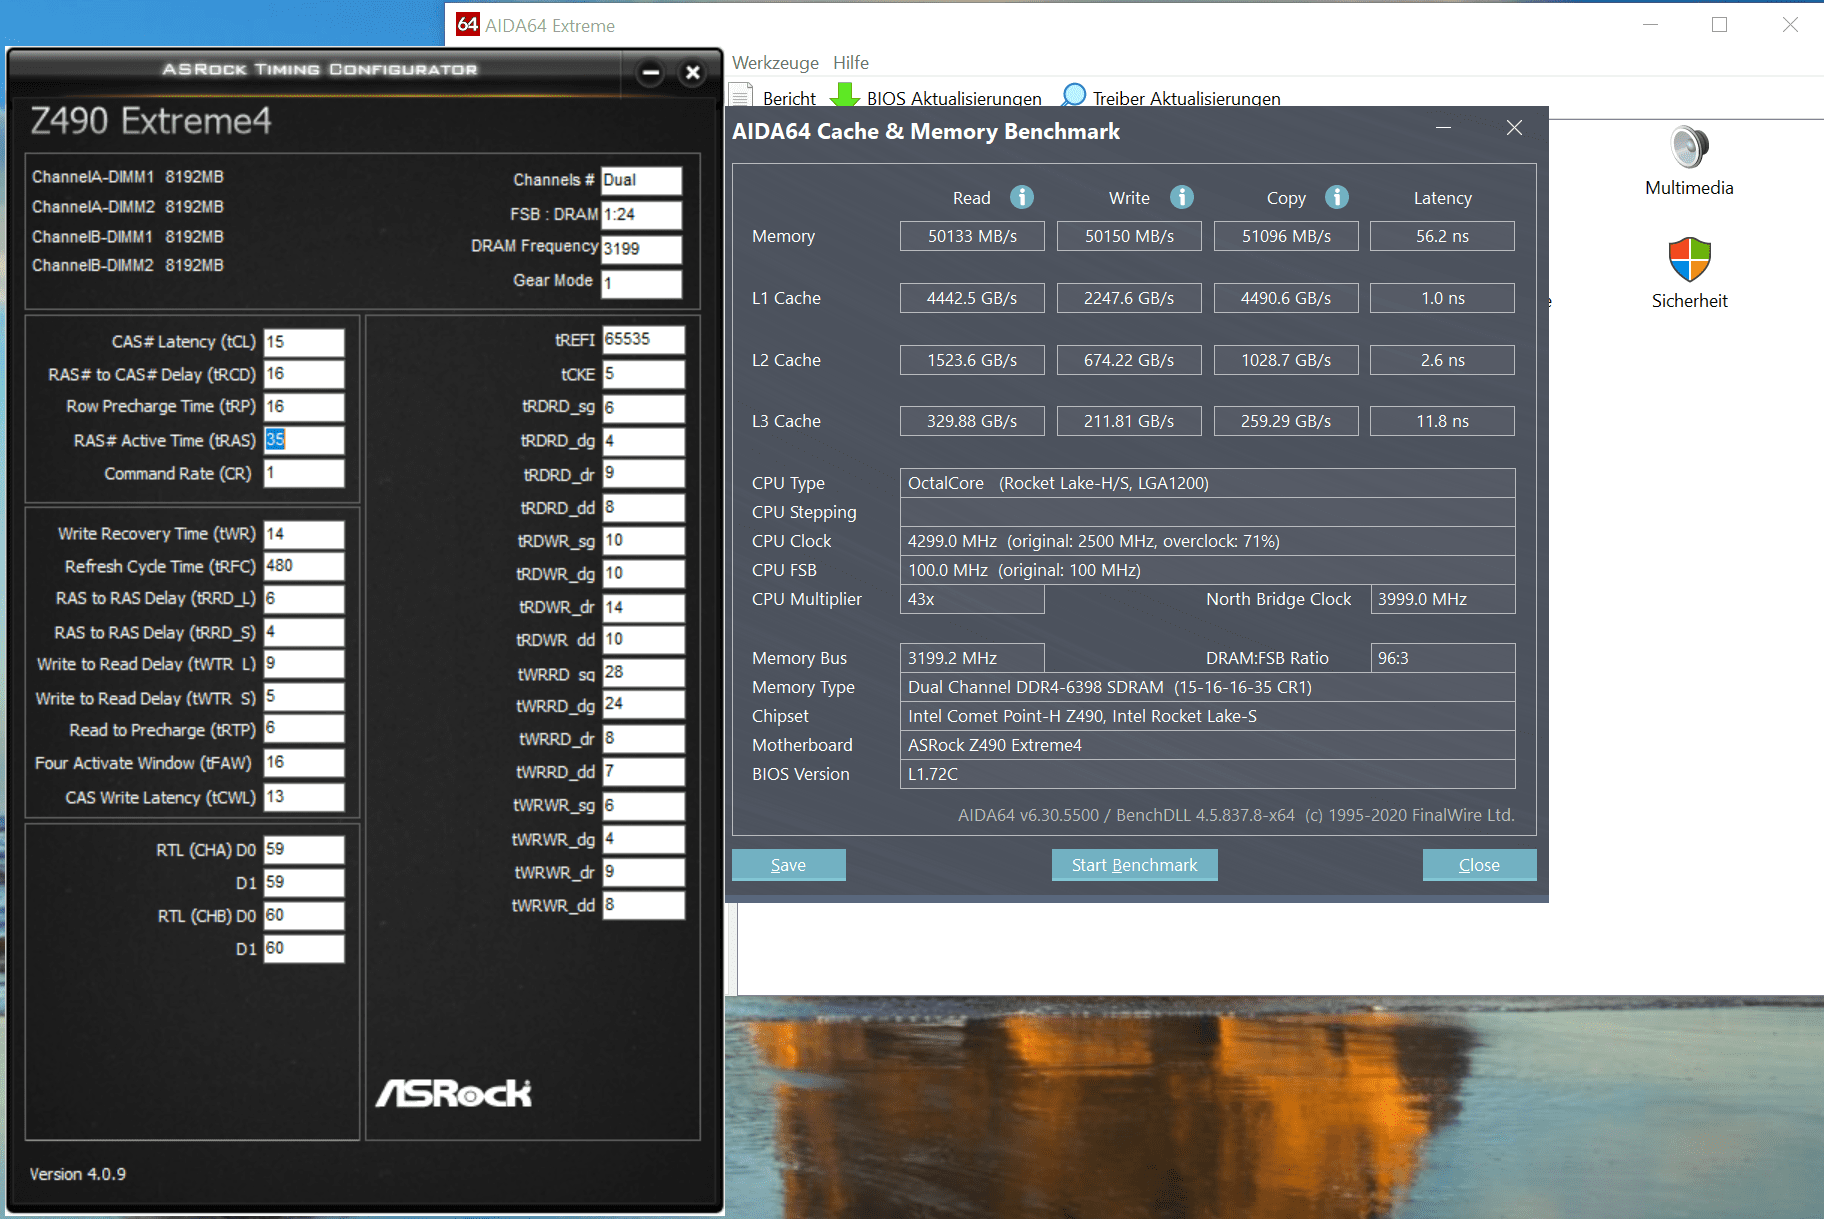Click the tRRD_S input field
Viewport: 1824px width, 1219px height.
pos(304,632)
